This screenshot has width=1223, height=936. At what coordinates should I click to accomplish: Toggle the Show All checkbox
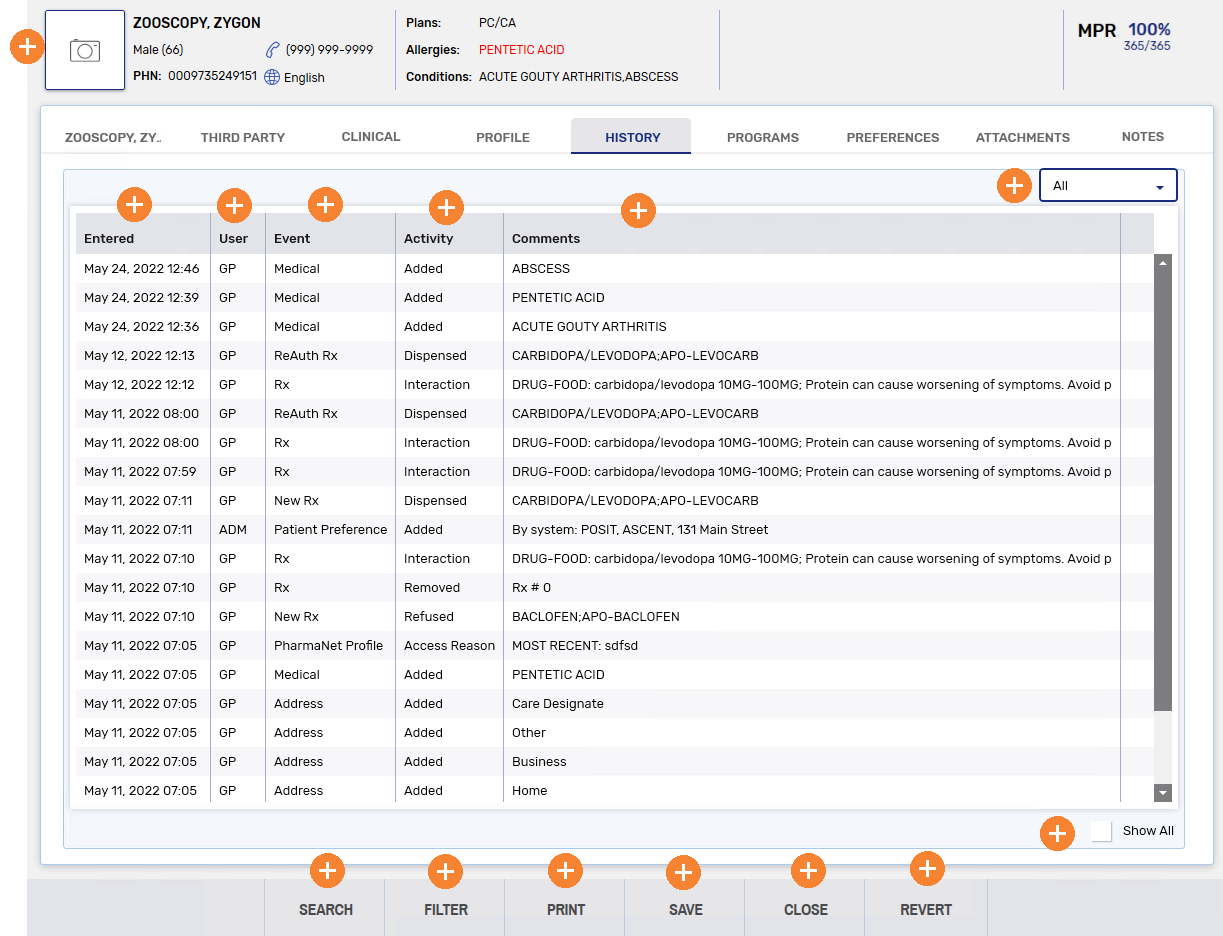point(1101,831)
